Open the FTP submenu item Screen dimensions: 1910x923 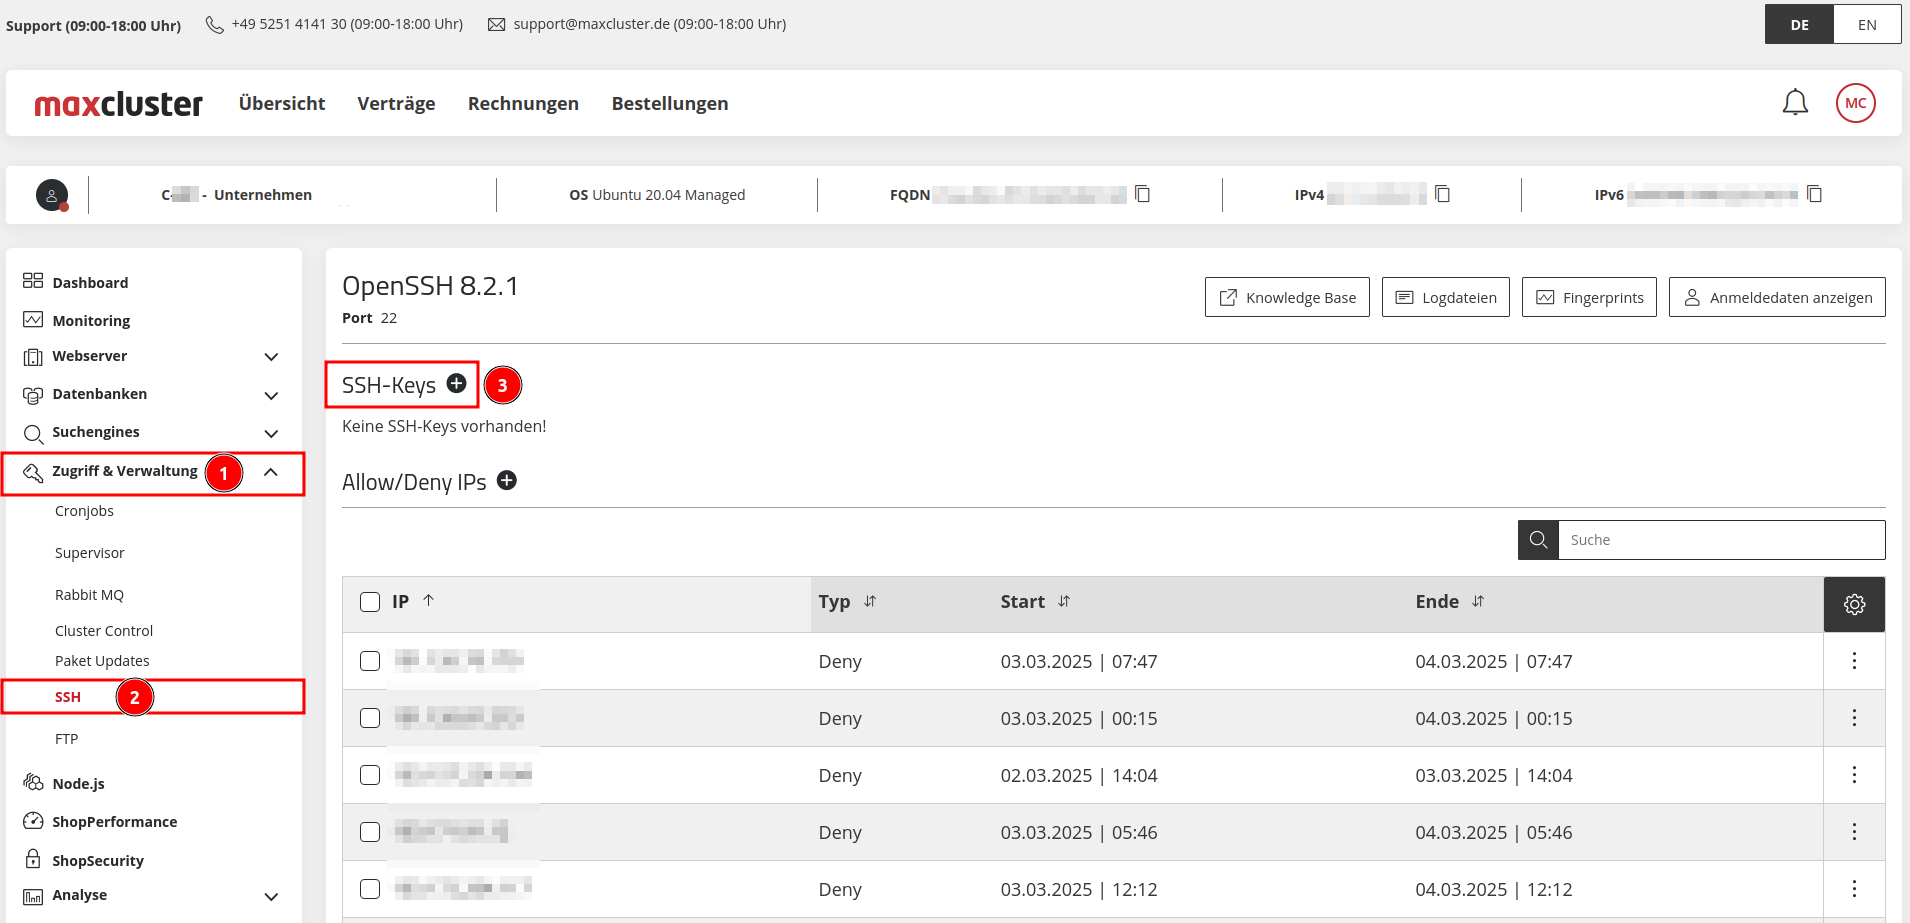click(x=66, y=739)
